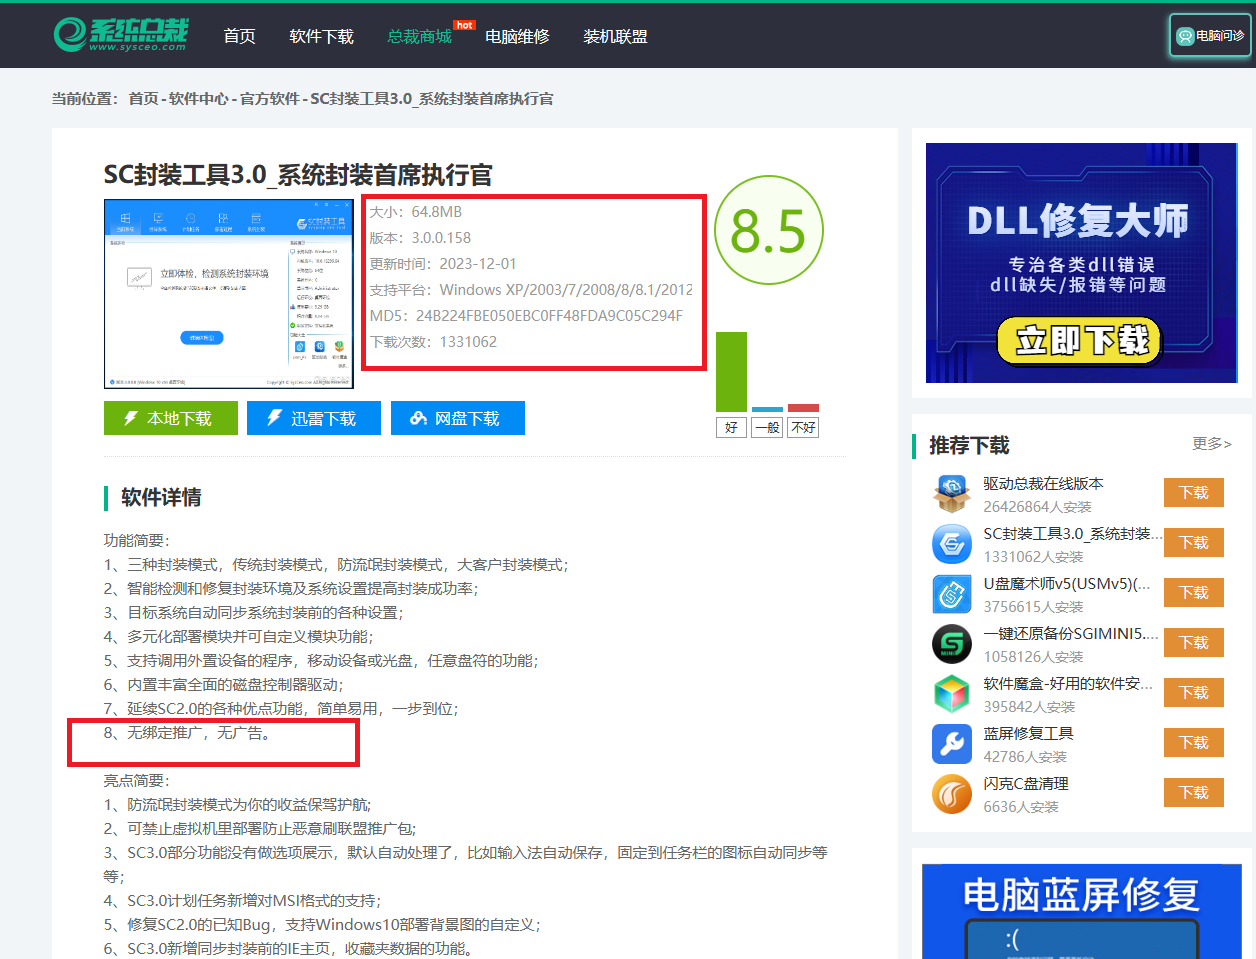Click the size text 64.8MB
This screenshot has height=959, width=1256.
point(436,211)
